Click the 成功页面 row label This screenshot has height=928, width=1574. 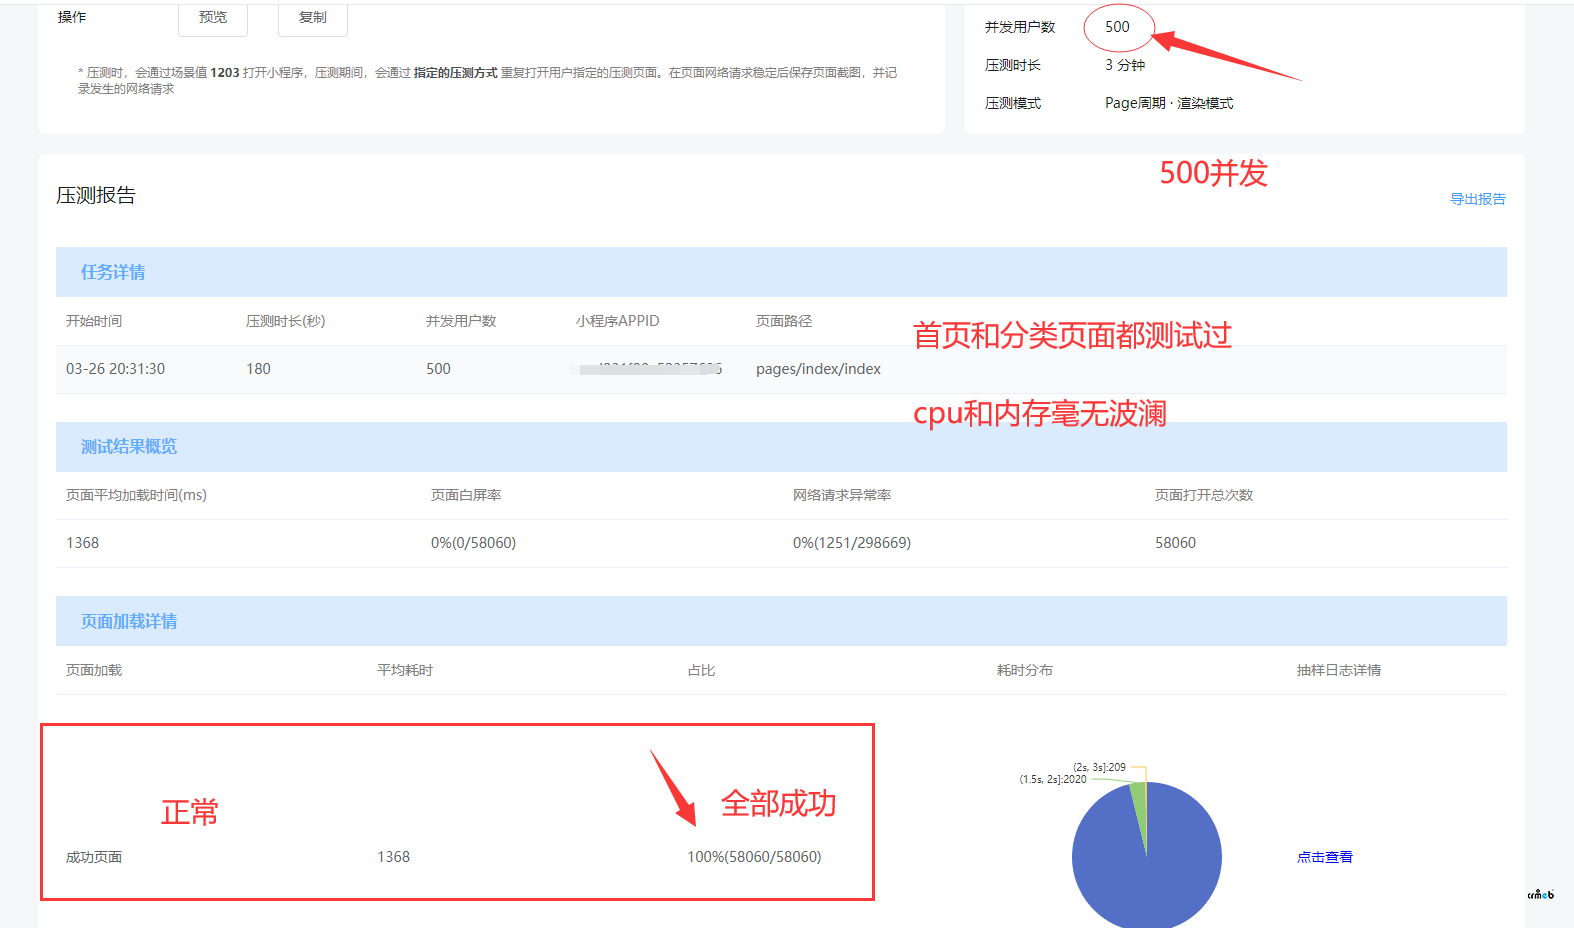(x=94, y=857)
